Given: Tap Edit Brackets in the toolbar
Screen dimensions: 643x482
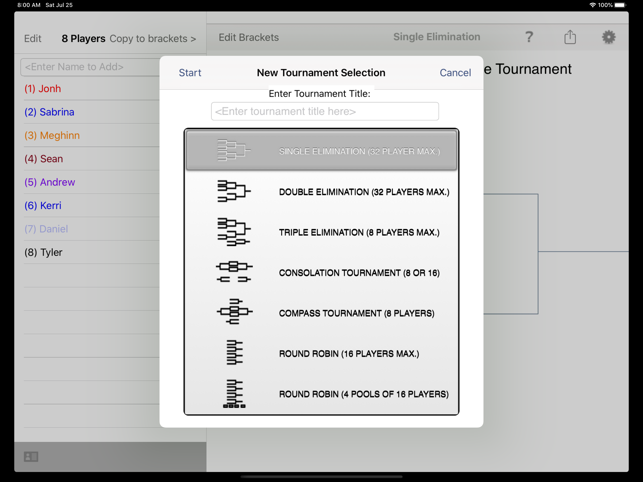Looking at the screenshot, I should click(249, 38).
